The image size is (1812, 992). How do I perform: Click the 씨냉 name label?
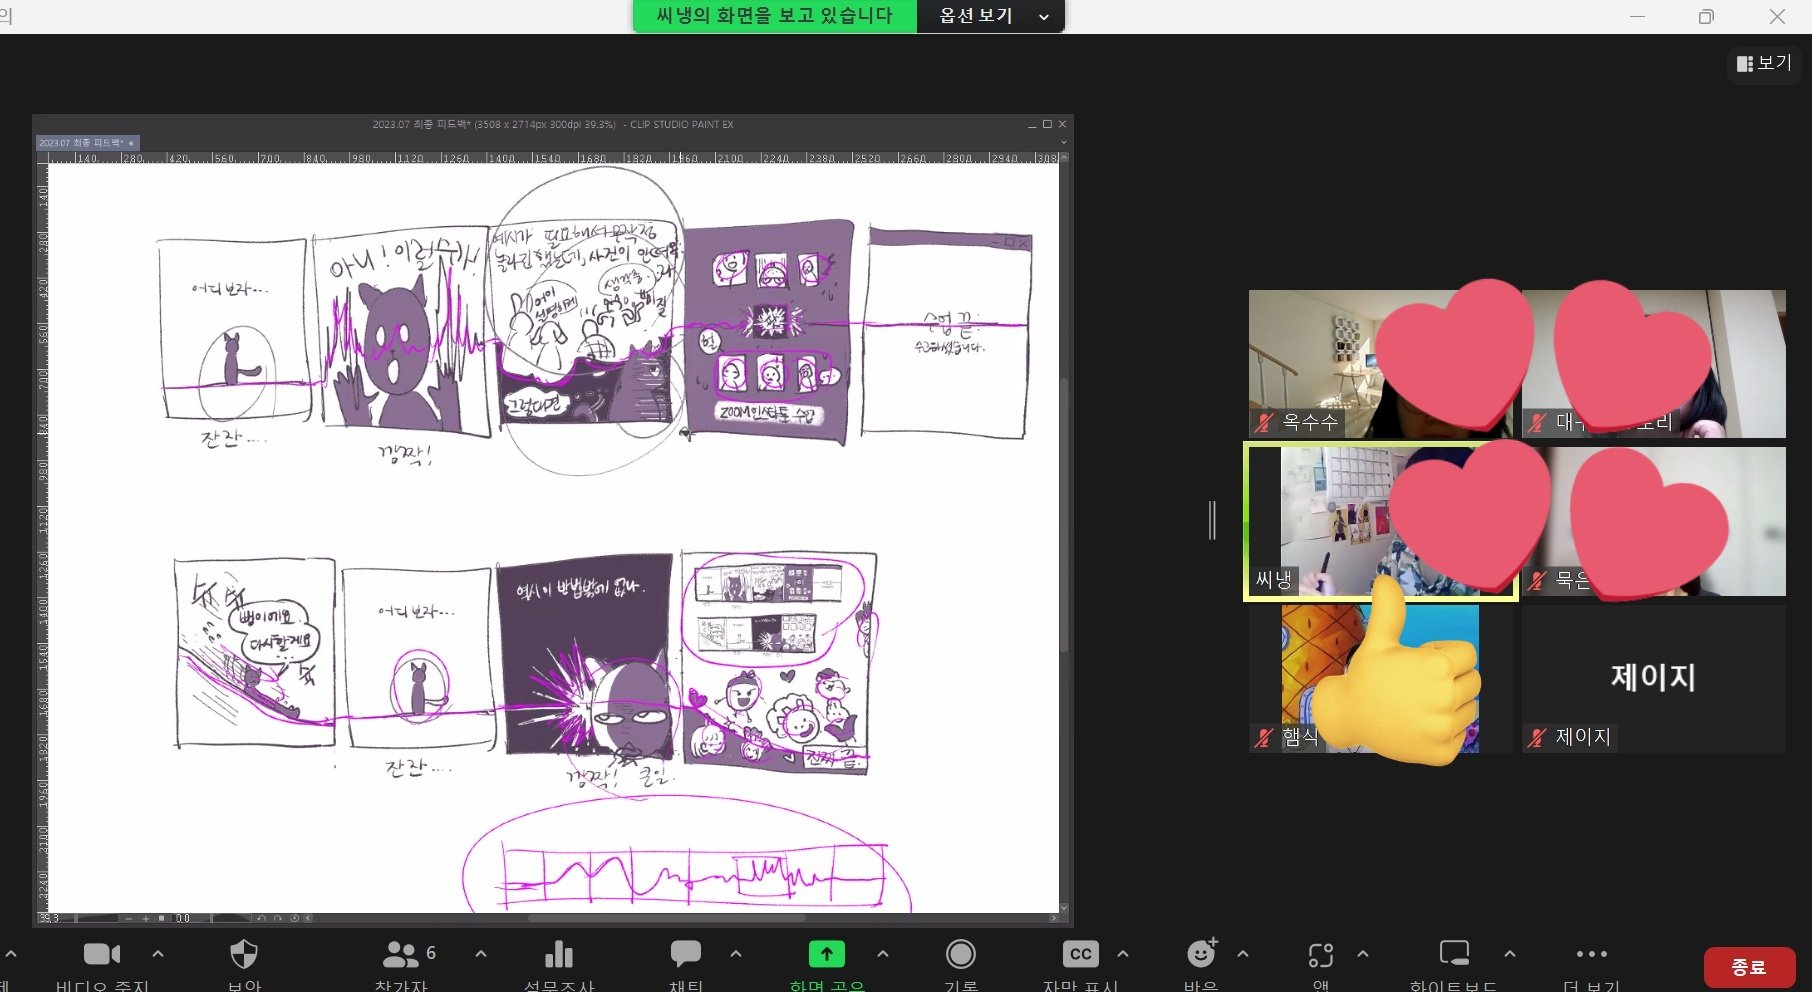pos(1274,580)
